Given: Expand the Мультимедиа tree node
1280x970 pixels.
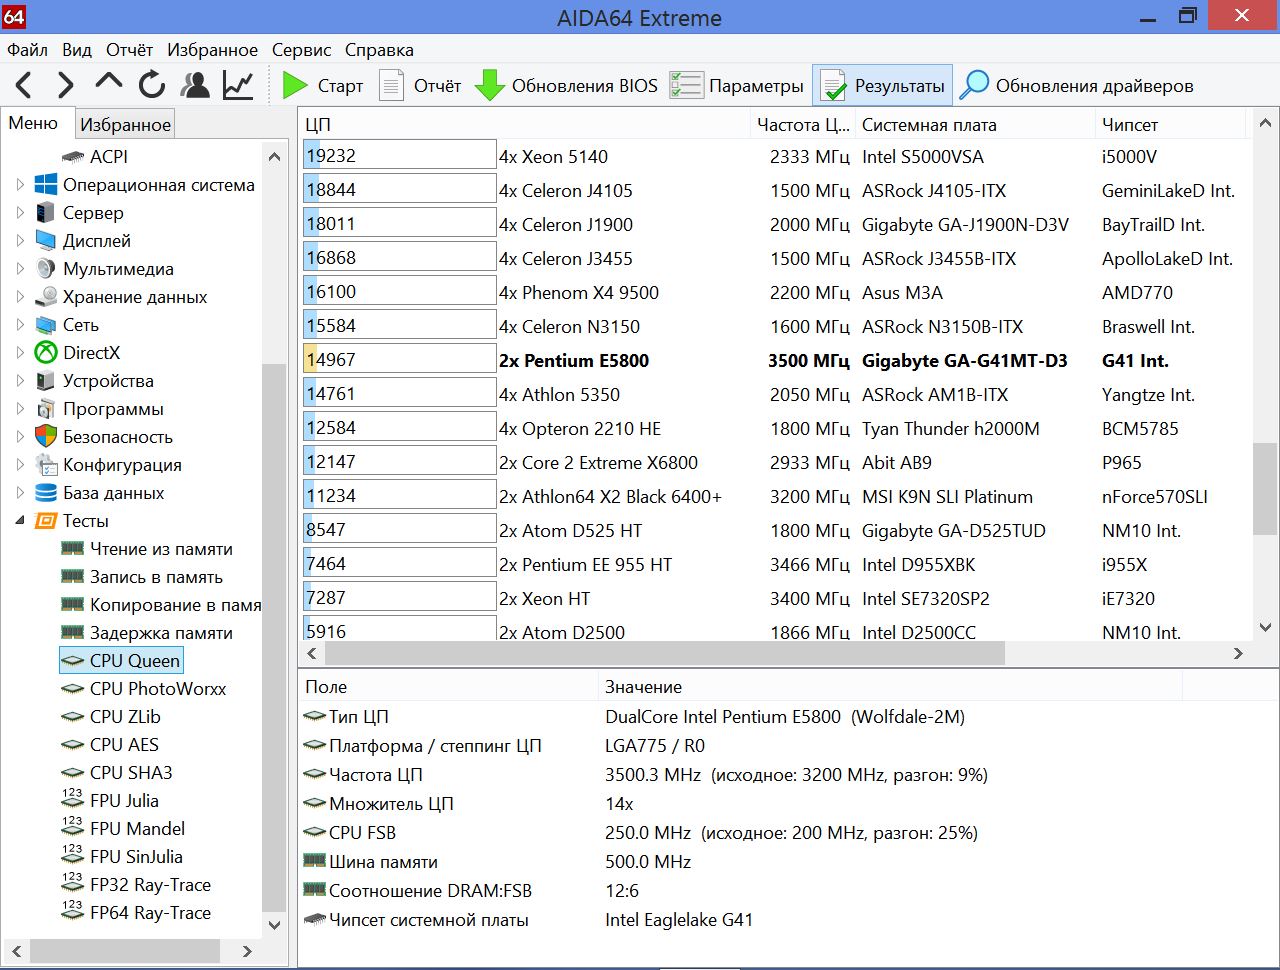Looking at the screenshot, I should pyautogui.click(x=20, y=269).
